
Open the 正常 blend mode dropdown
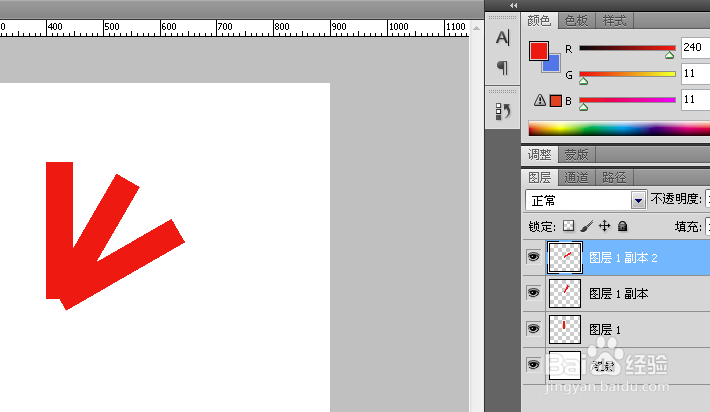585,200
